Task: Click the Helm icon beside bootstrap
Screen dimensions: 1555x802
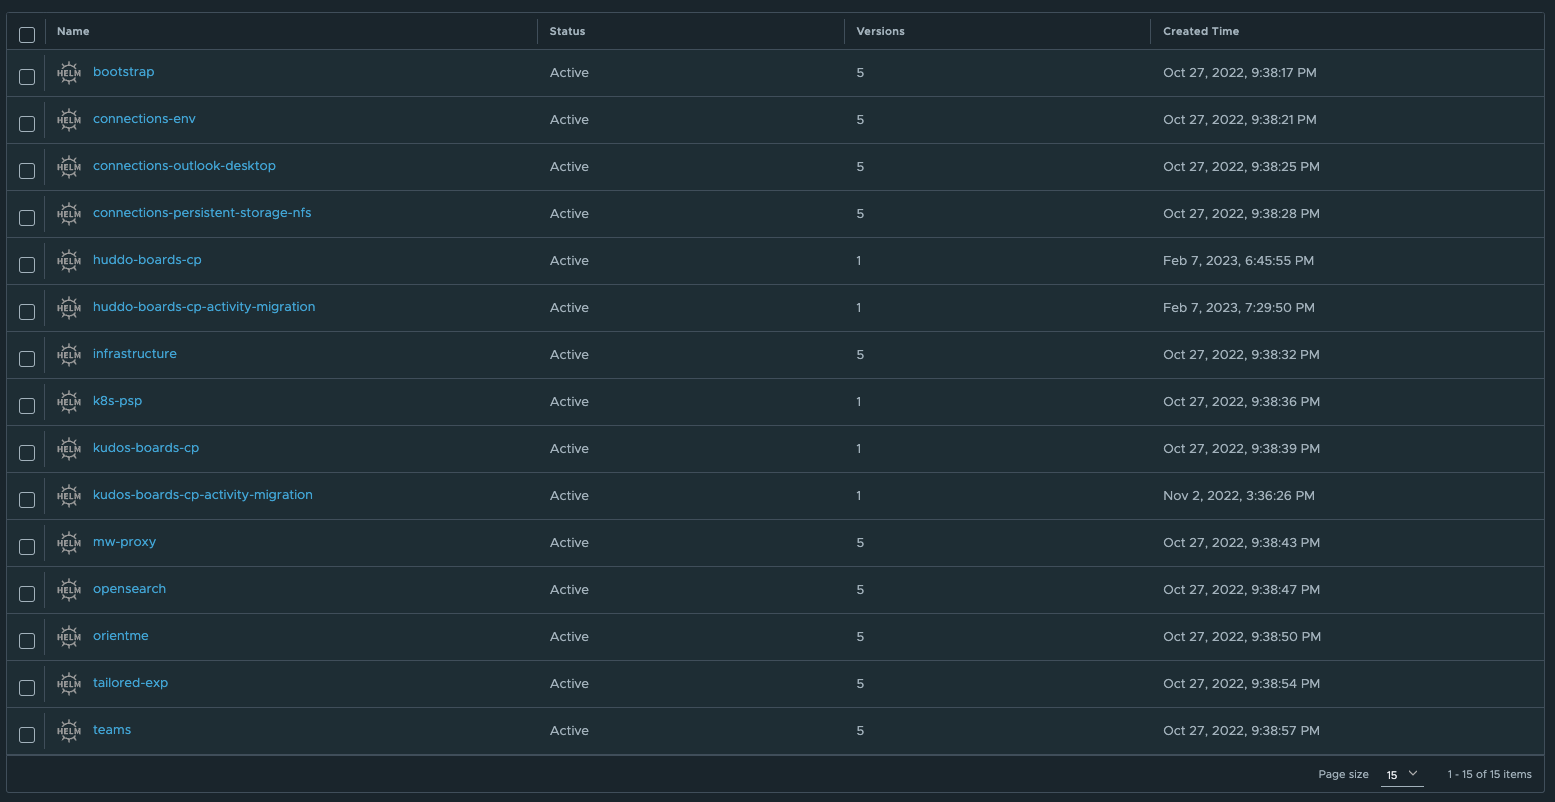Action: (68, 73)
